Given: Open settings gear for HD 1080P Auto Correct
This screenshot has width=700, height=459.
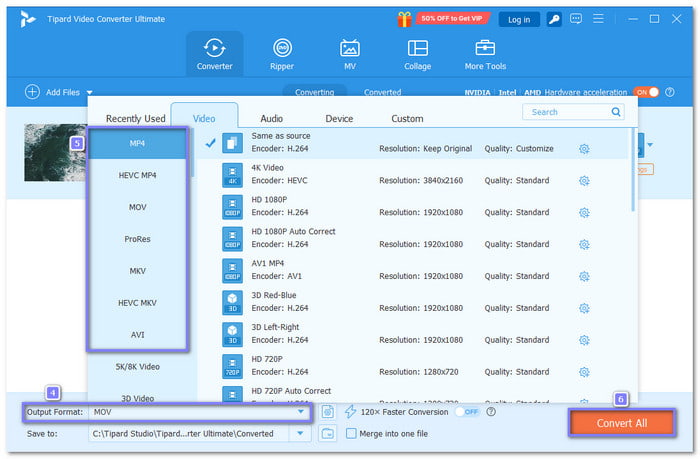Looking at the screenshot, I should 584,244.
